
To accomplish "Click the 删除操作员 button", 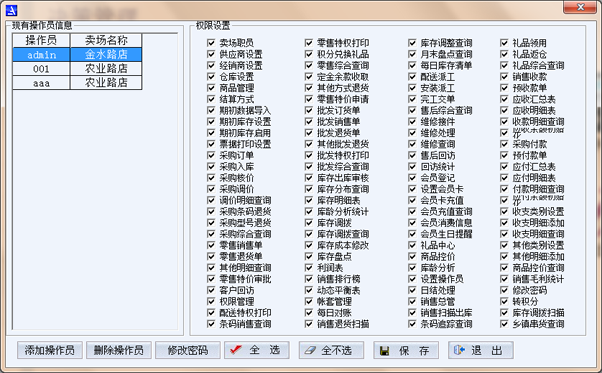I will 119,350.
